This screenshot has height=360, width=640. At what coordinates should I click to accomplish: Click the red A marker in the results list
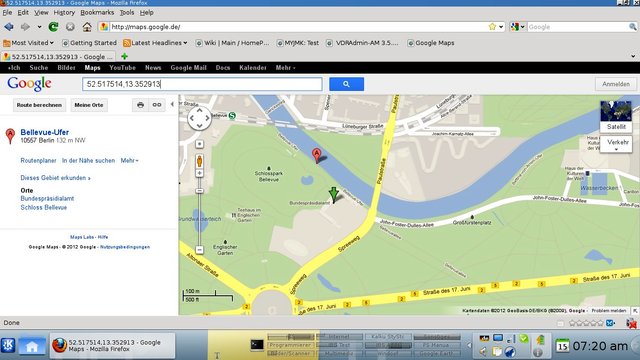click(10, 136)
